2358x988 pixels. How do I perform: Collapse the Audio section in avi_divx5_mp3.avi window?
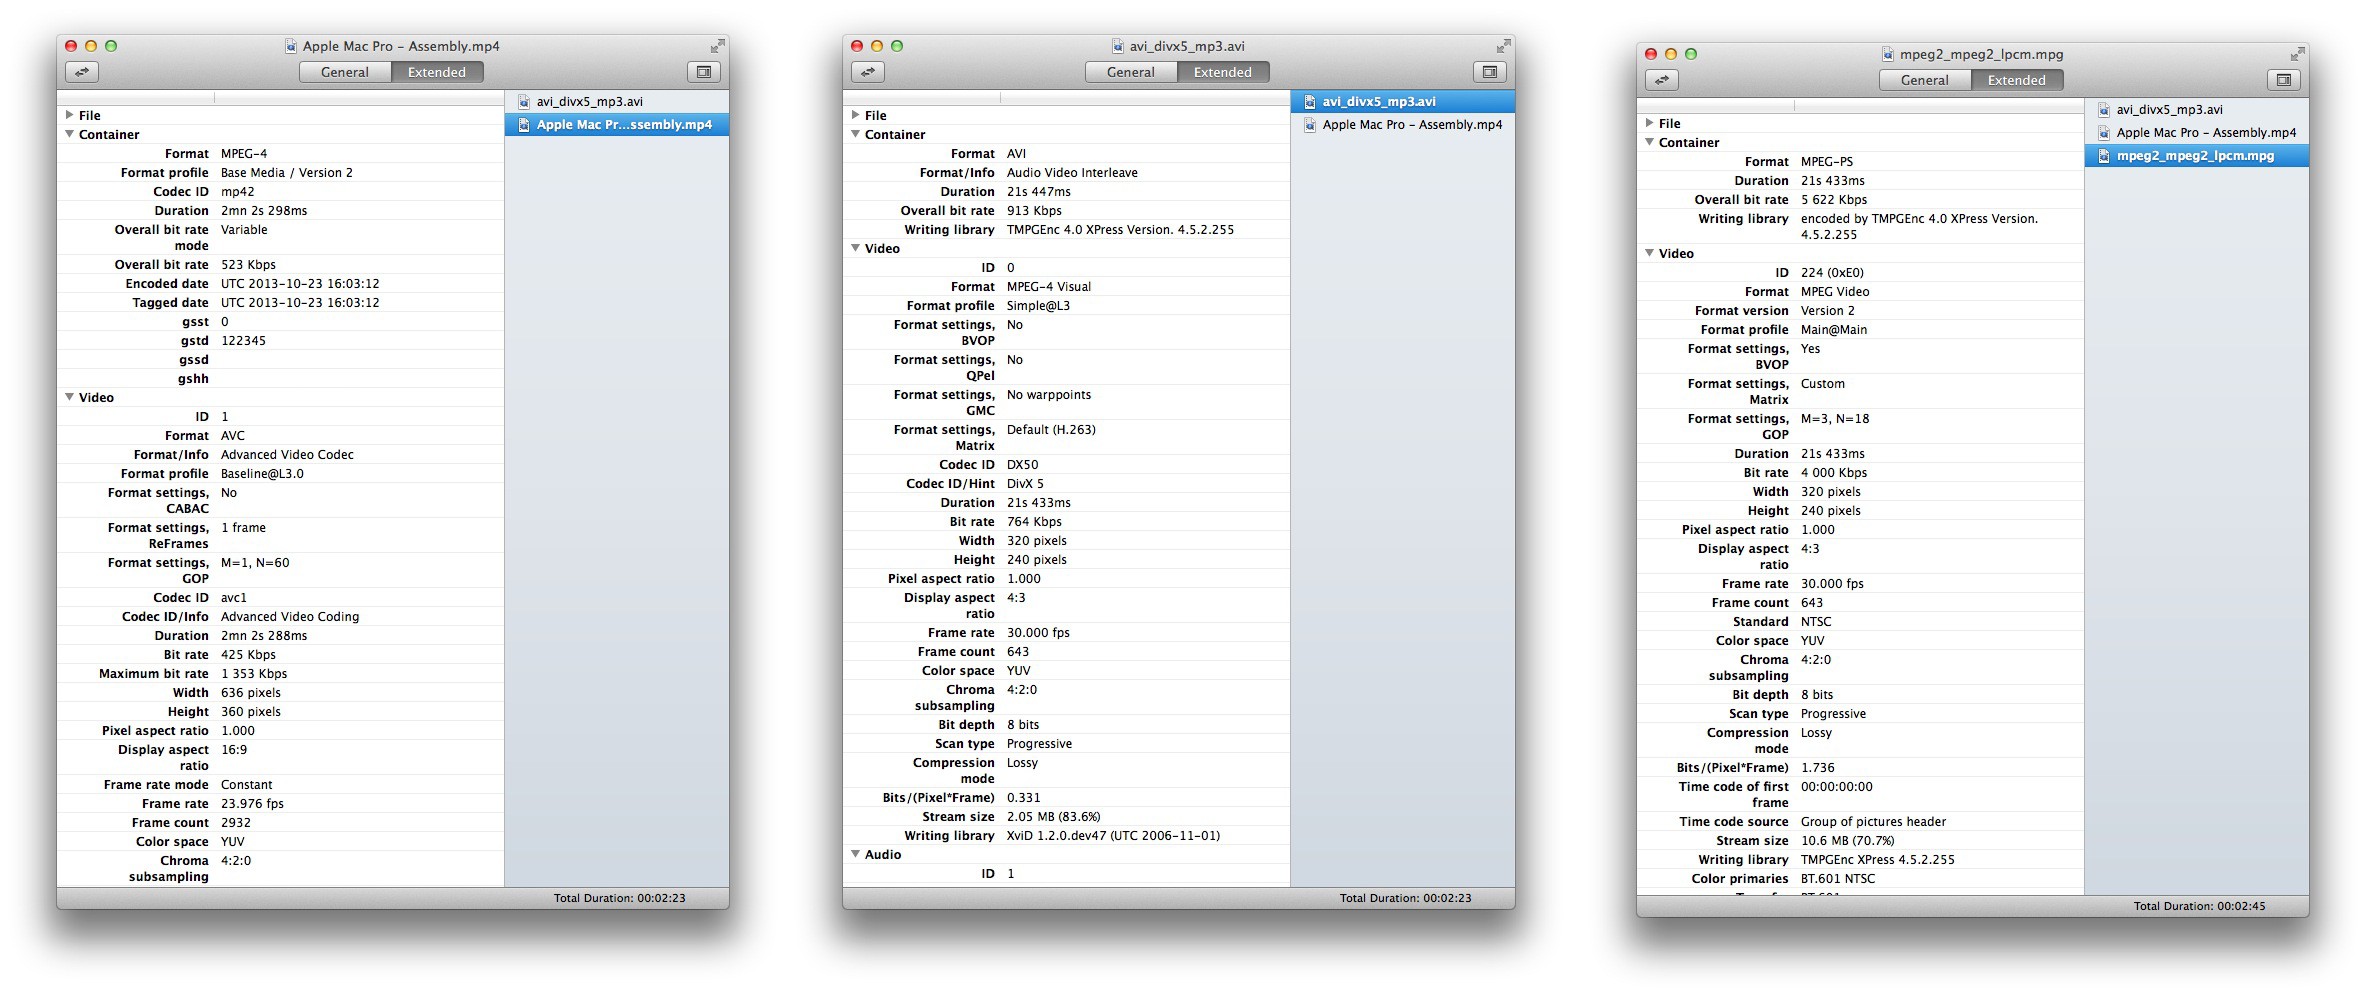click(856, 854)
